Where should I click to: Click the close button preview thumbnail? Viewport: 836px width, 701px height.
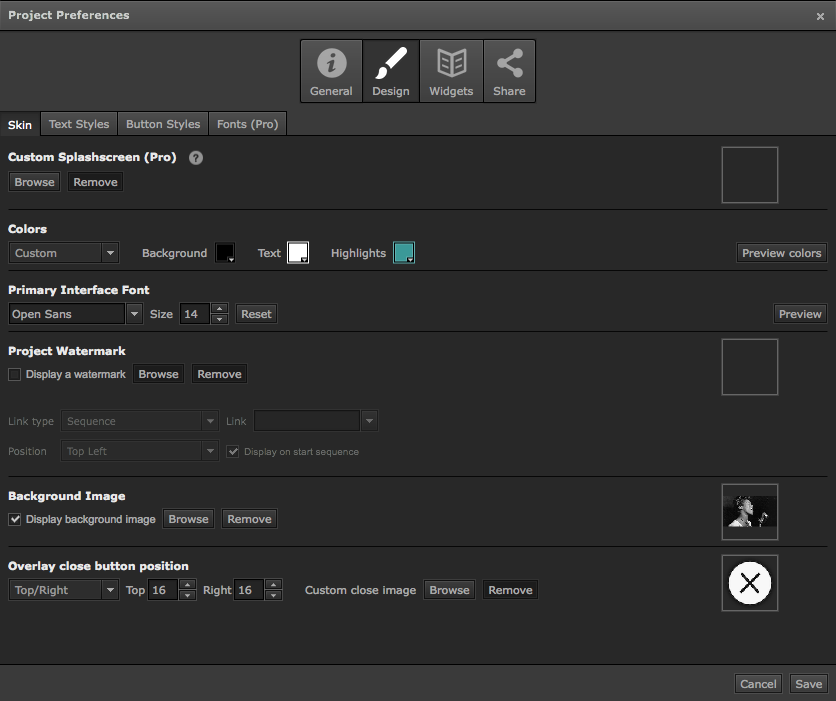(x=750, y=583)
